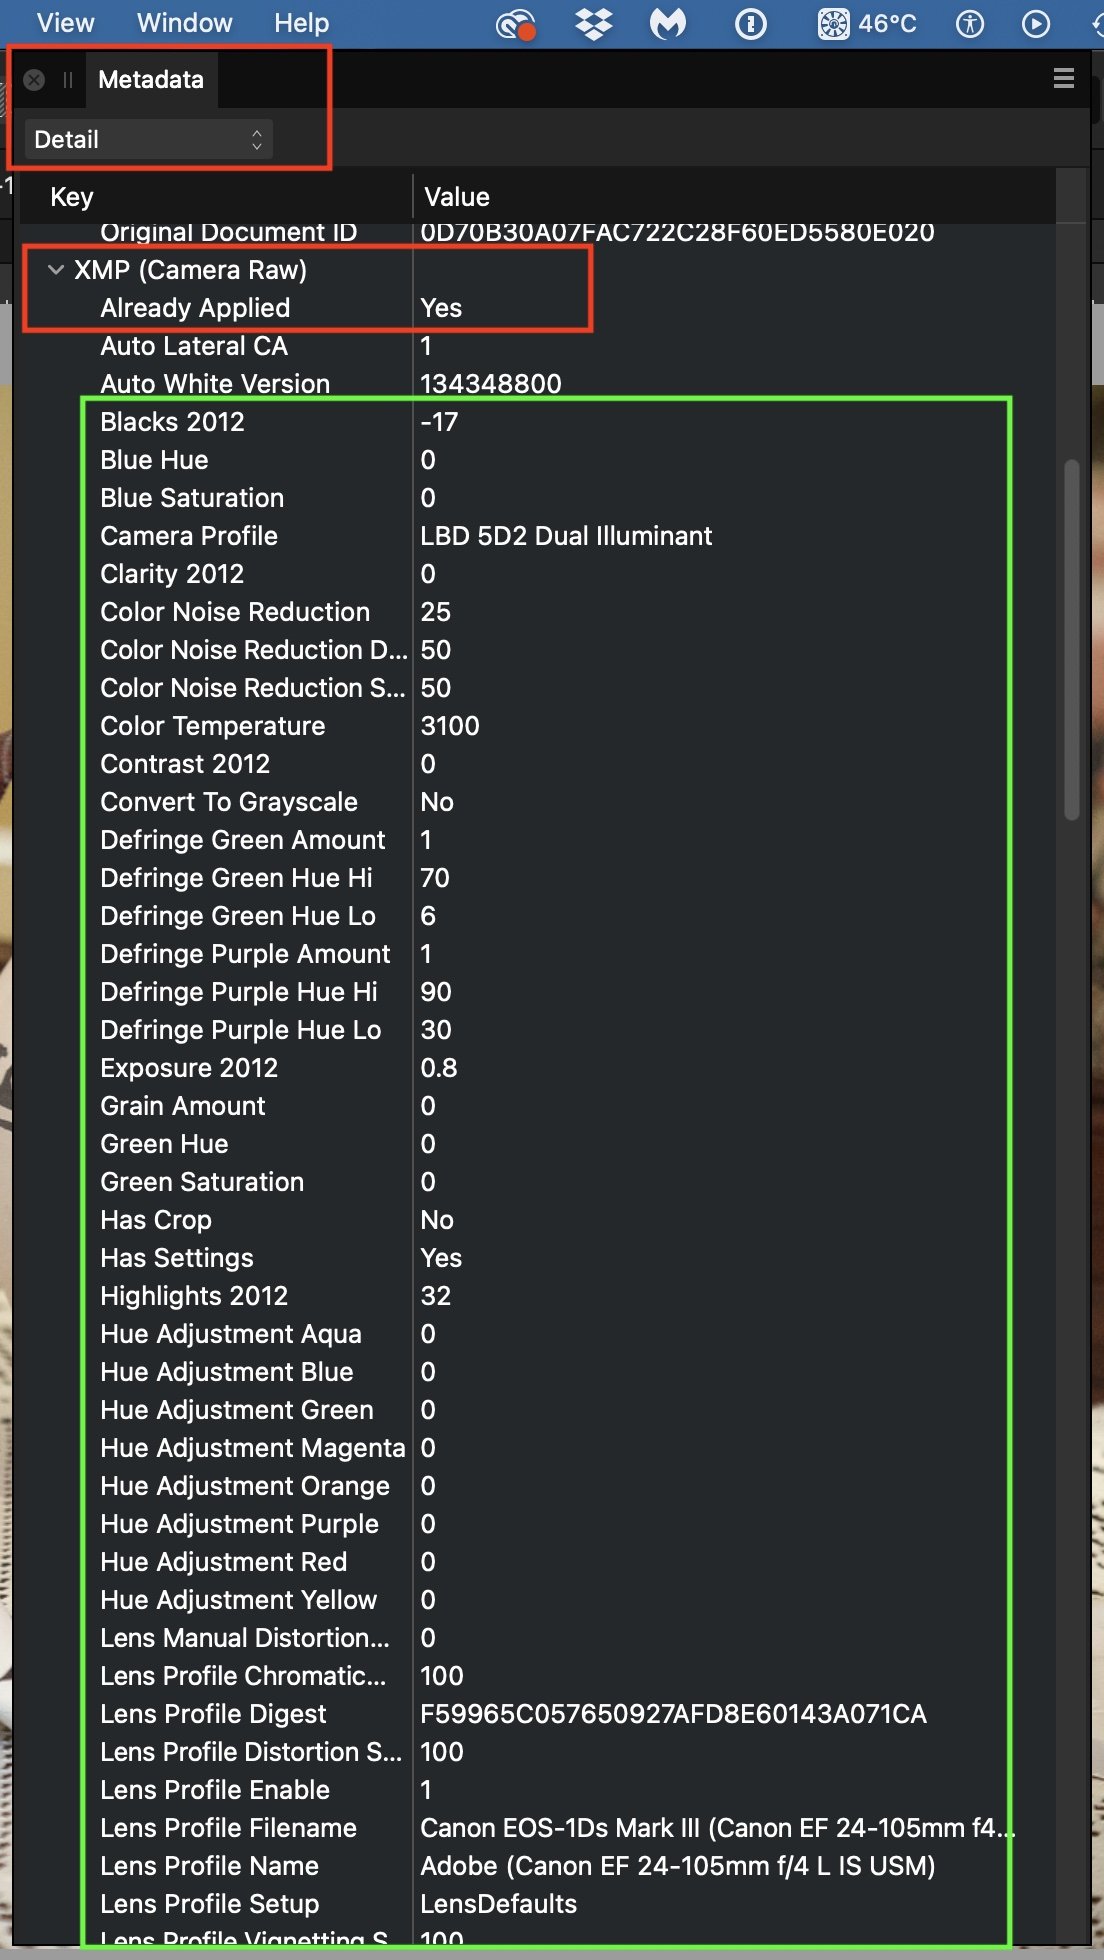Open the 1Password menu bar icon
The height and width of the screenshot is (1960, 1104).
click(751, 23)
